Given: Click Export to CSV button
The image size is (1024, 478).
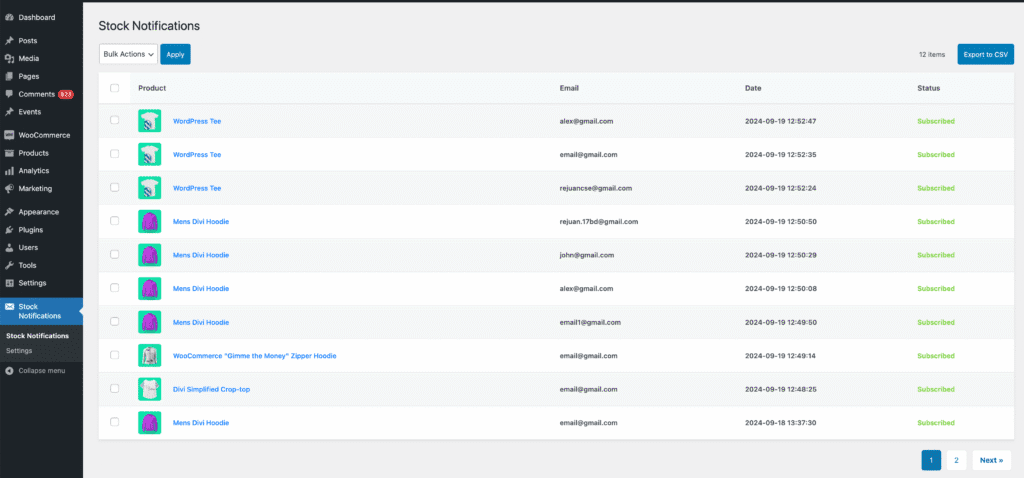Looking at the screenshot, I should (985, 54).
